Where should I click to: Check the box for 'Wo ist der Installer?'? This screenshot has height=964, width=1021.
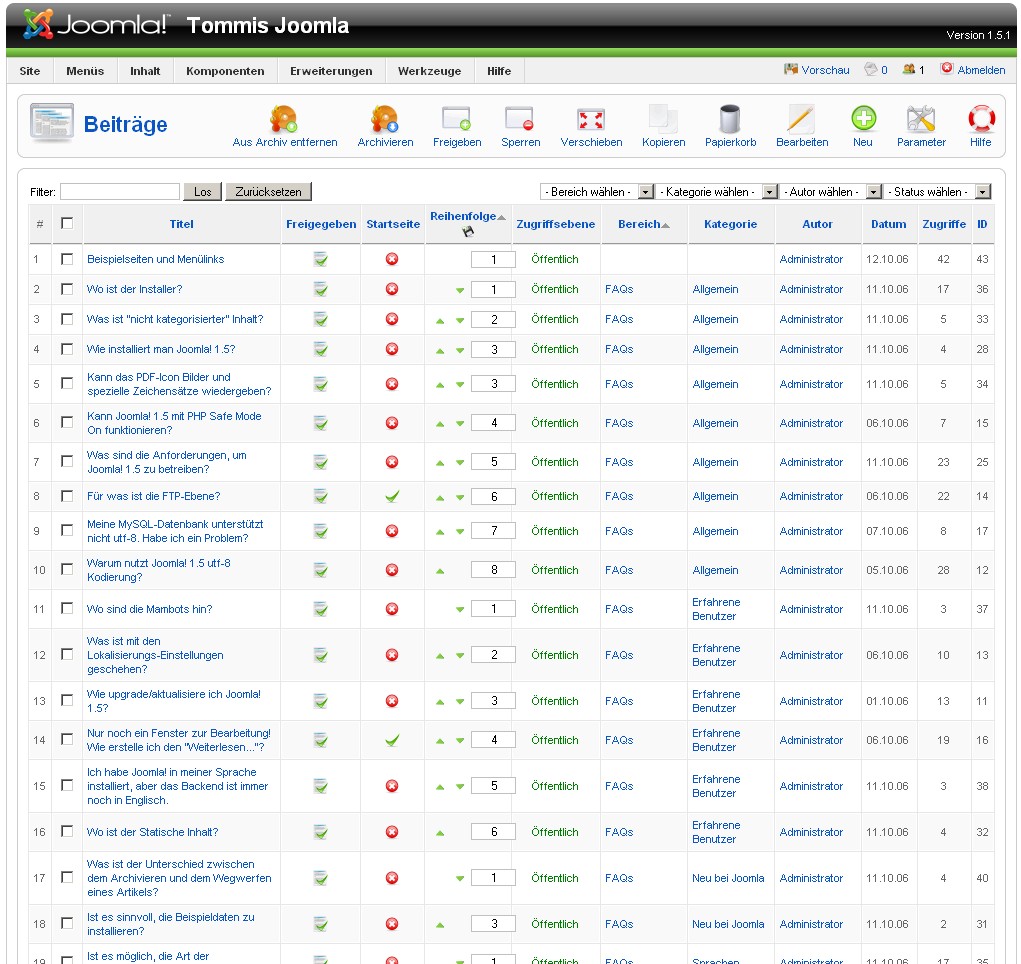pyautogui.click(x=67, y=289)
